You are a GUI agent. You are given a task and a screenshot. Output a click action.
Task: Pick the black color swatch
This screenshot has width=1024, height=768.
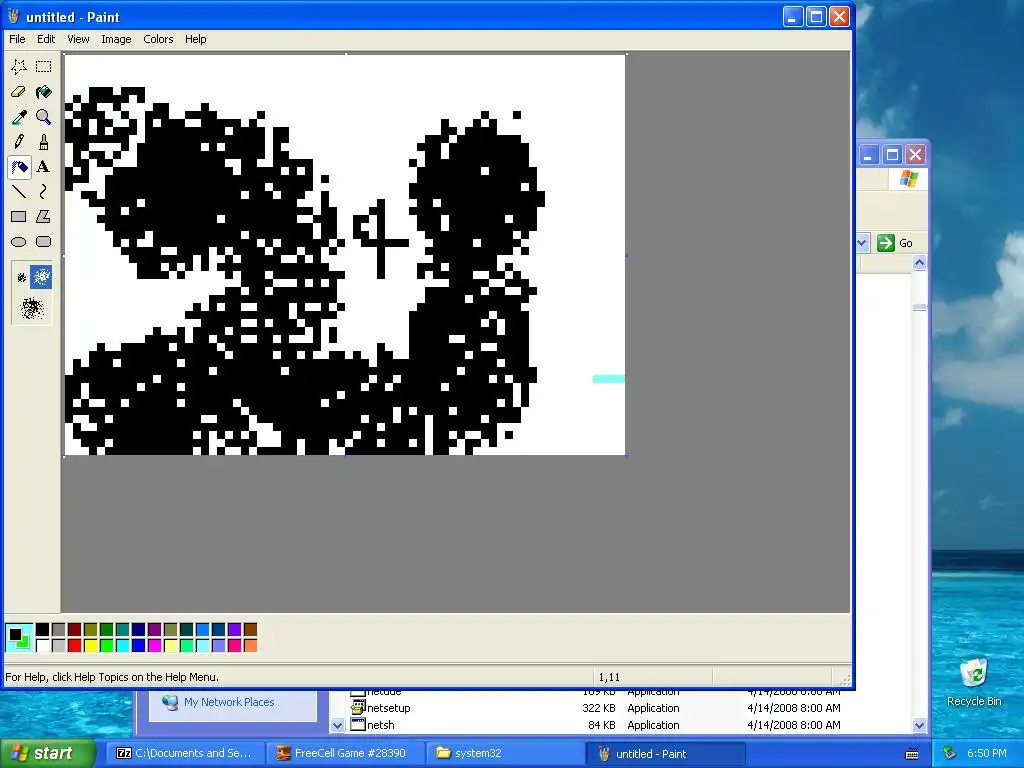point(42,630)
